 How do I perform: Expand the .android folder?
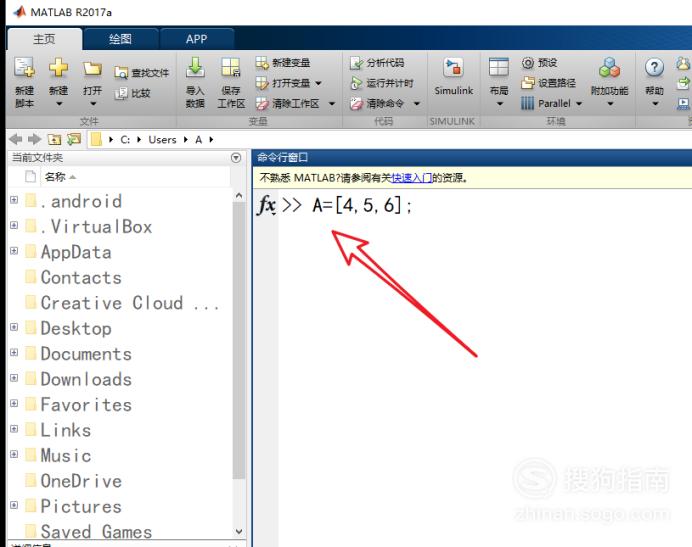tap(14, 200)
